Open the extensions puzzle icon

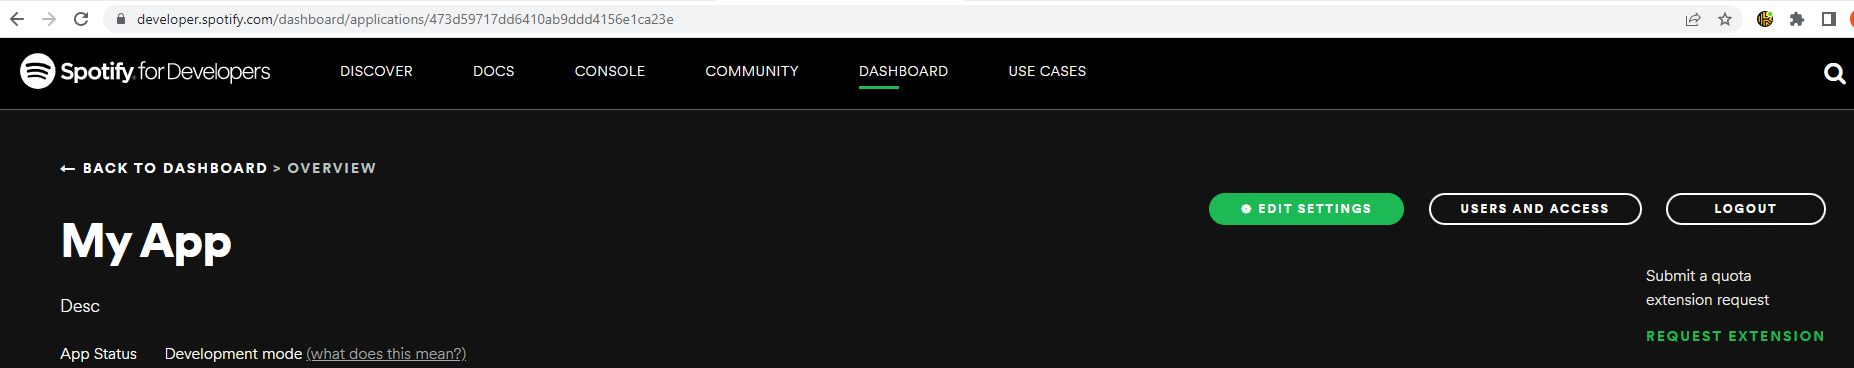click(1797, 19)
